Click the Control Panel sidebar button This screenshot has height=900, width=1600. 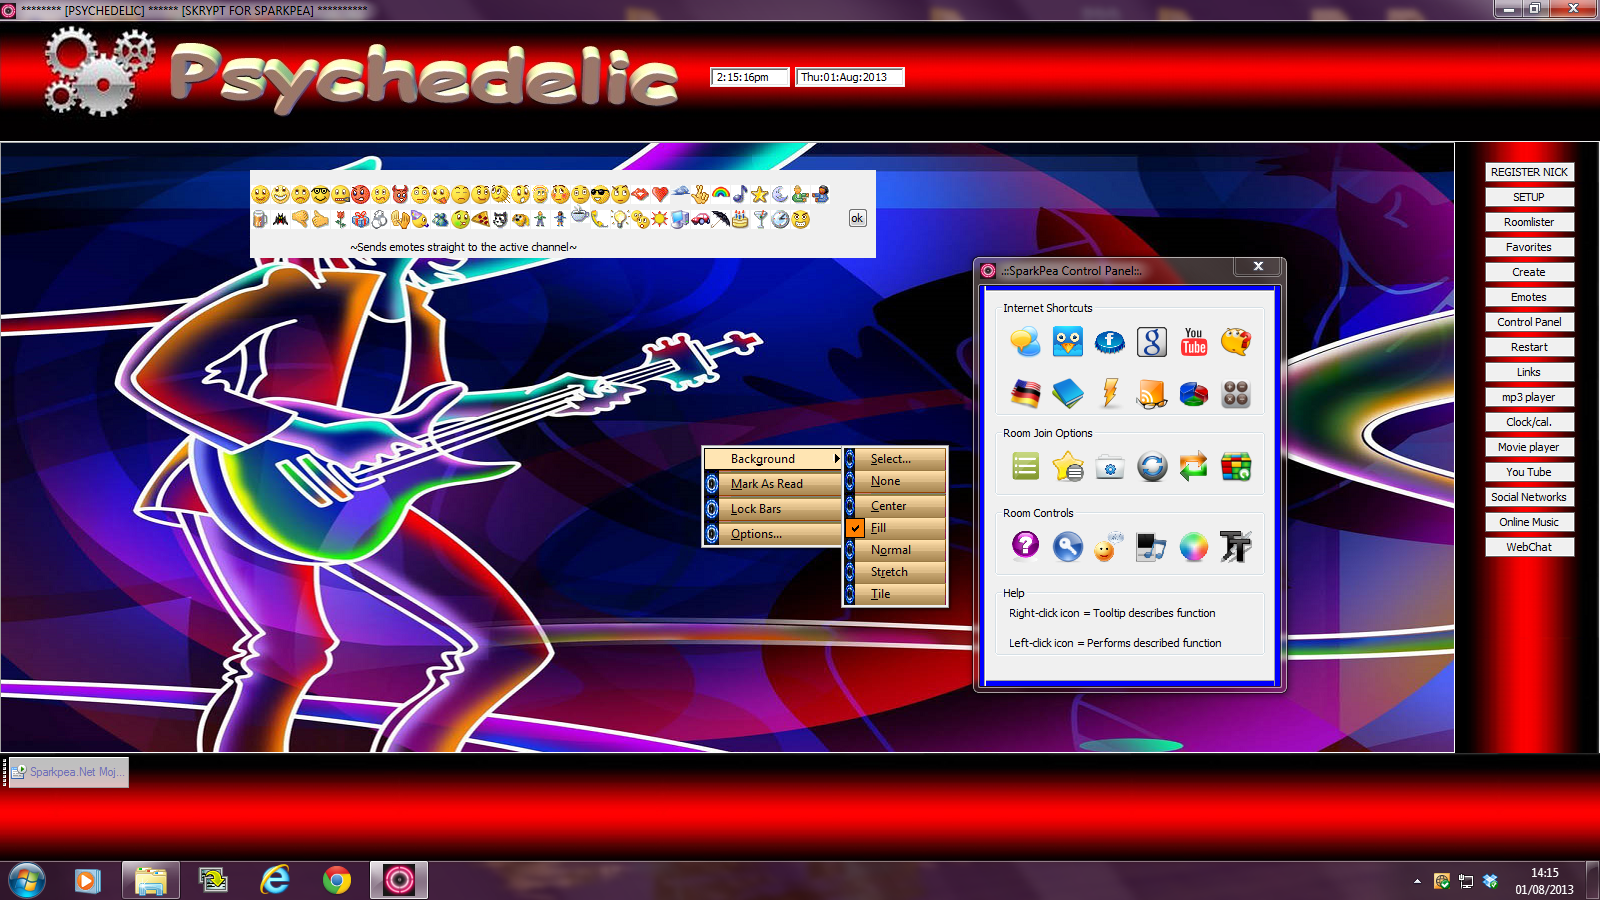(x=1529, y=322)
